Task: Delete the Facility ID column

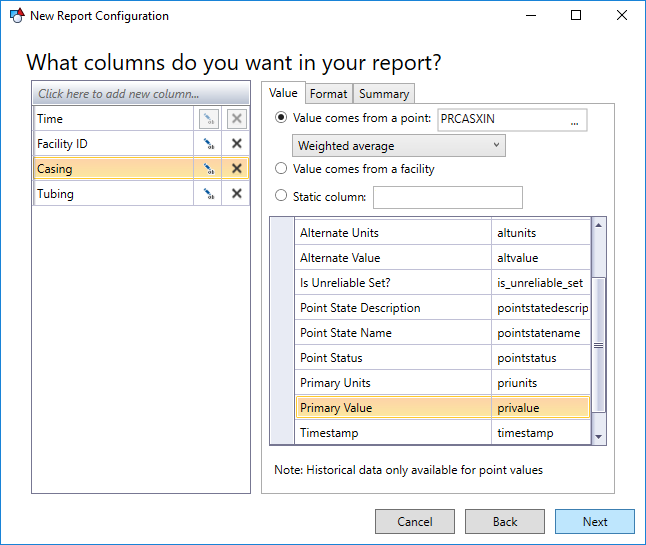Action: [x=236, y=144]
